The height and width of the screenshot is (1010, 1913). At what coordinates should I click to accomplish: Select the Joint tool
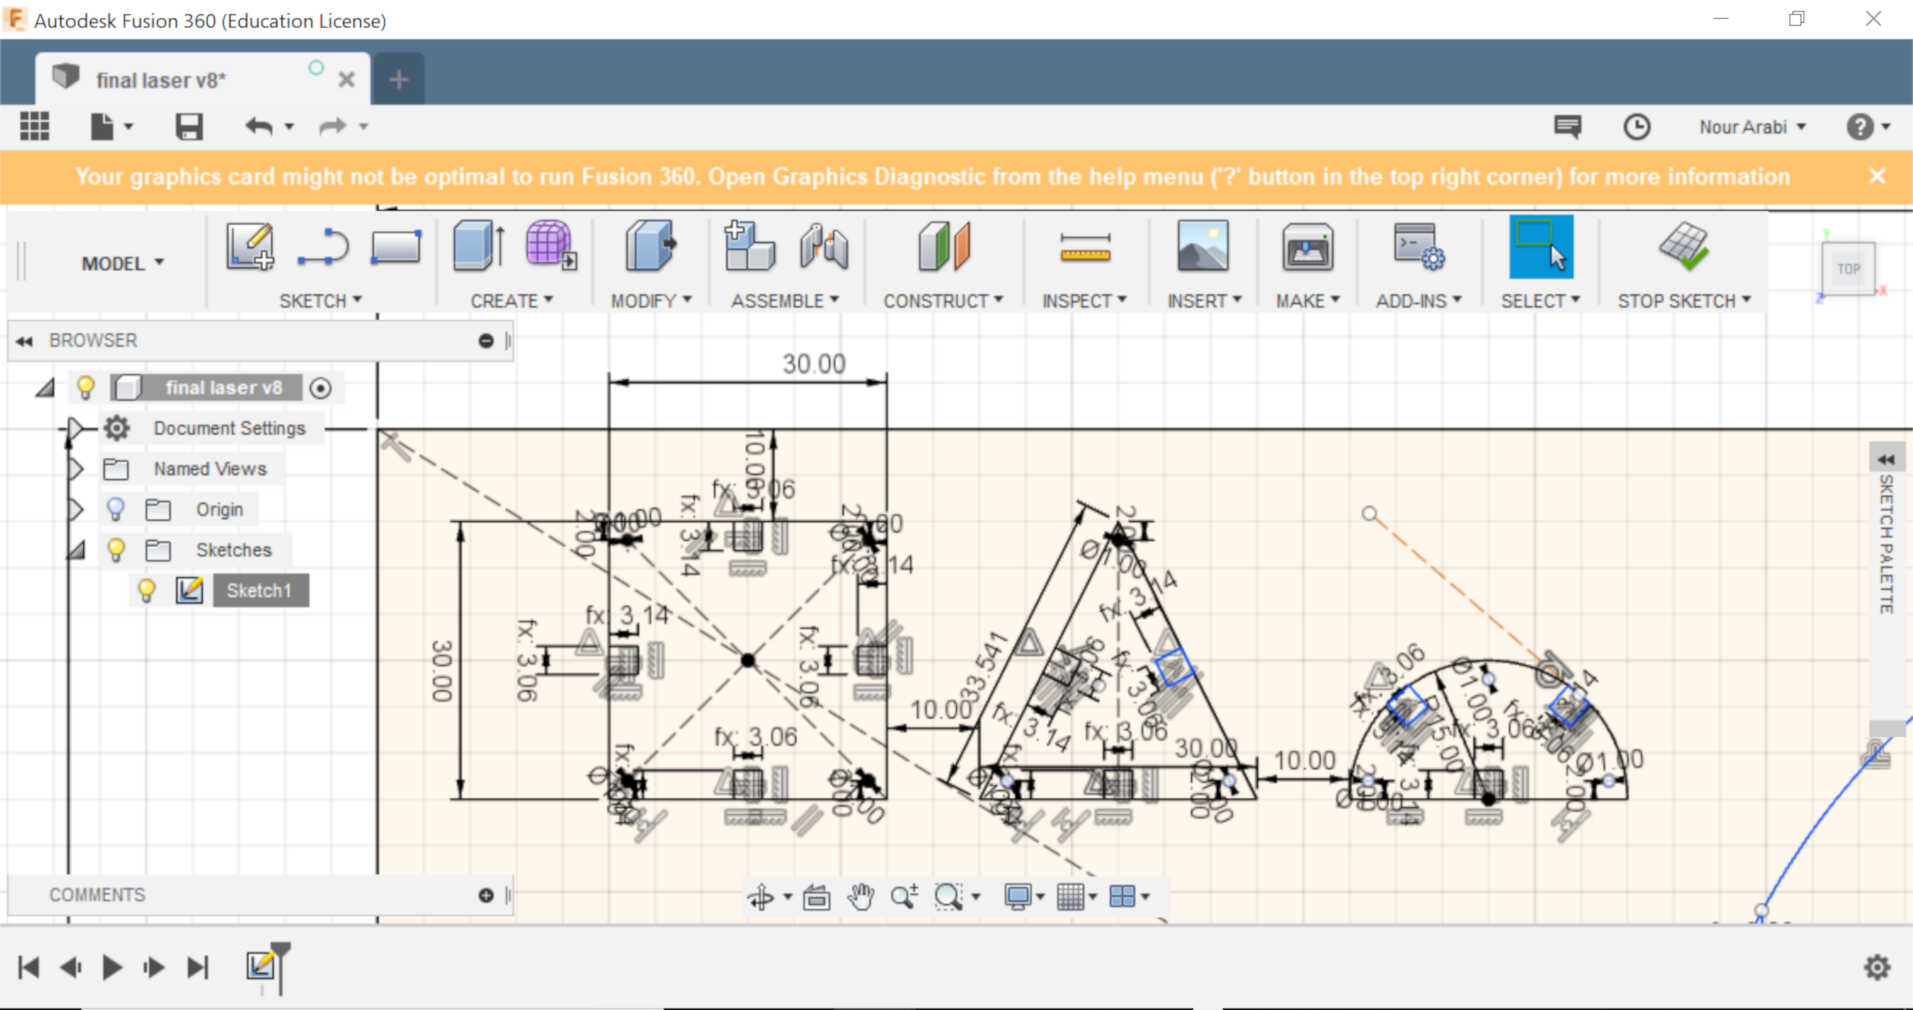pos(823,247)
